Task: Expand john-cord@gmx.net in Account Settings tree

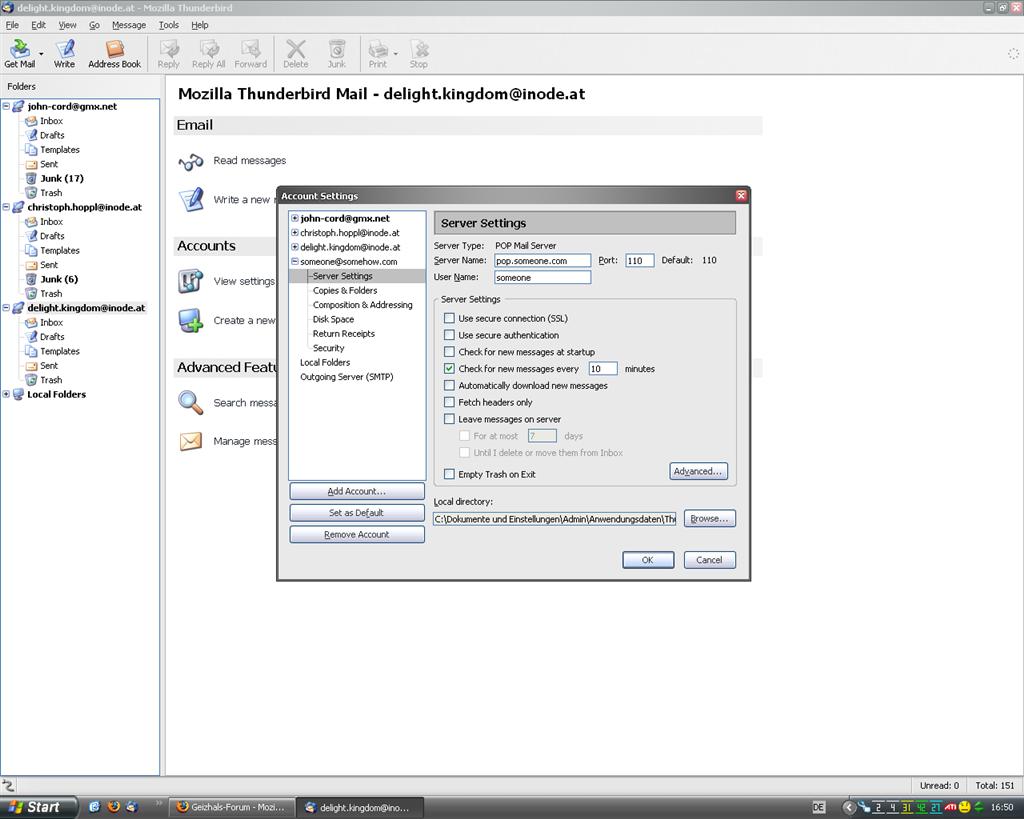Action: pyautogui.click(x=295, y=218)
